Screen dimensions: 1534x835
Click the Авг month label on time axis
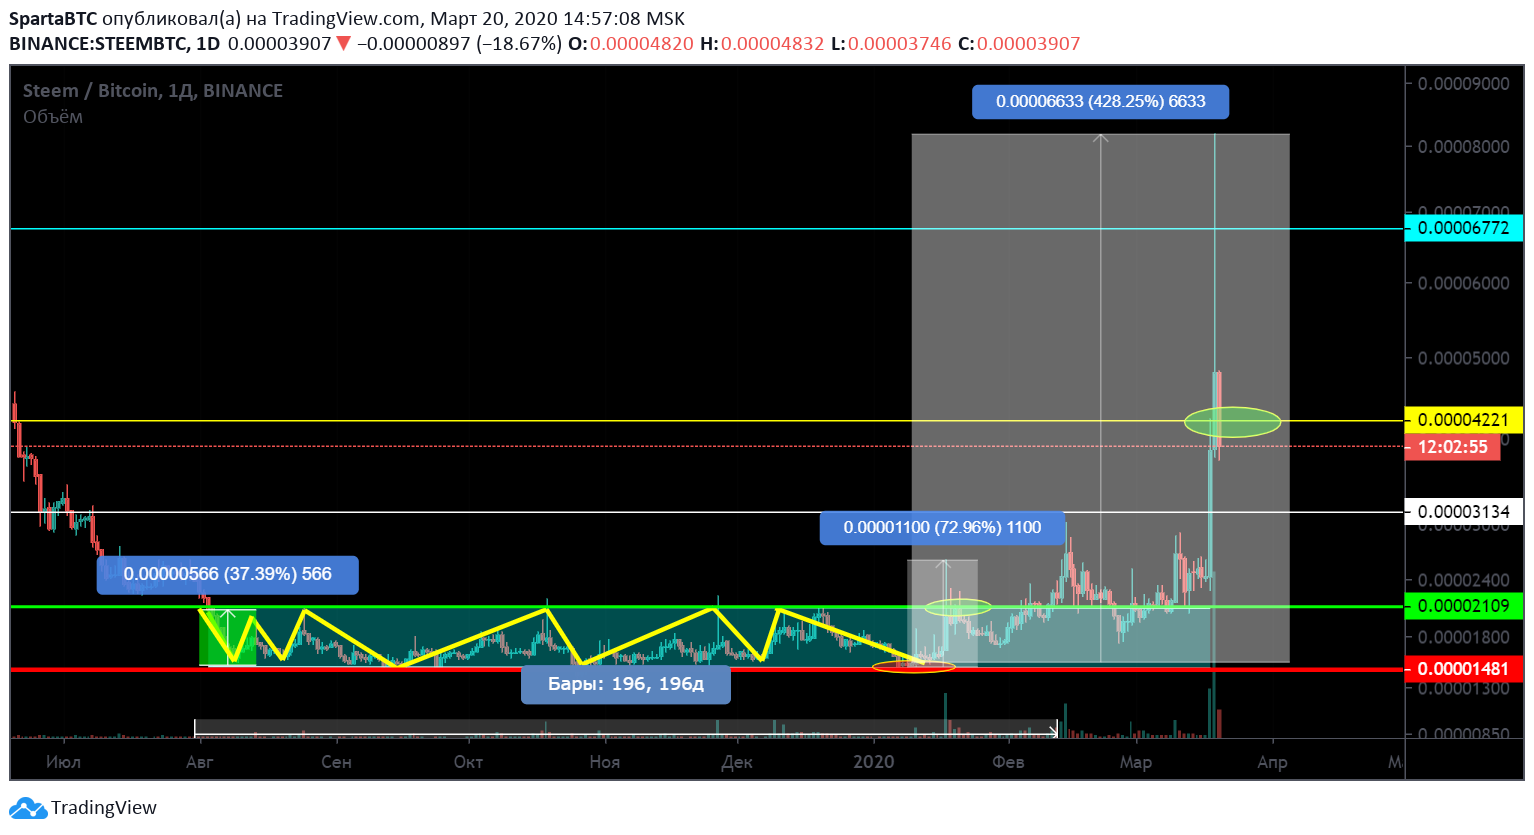point(200,762)
